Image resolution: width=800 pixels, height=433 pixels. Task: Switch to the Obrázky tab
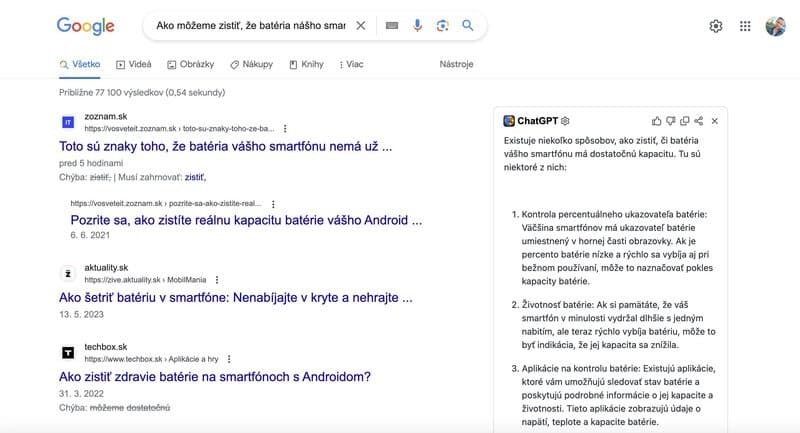[190, 64]
